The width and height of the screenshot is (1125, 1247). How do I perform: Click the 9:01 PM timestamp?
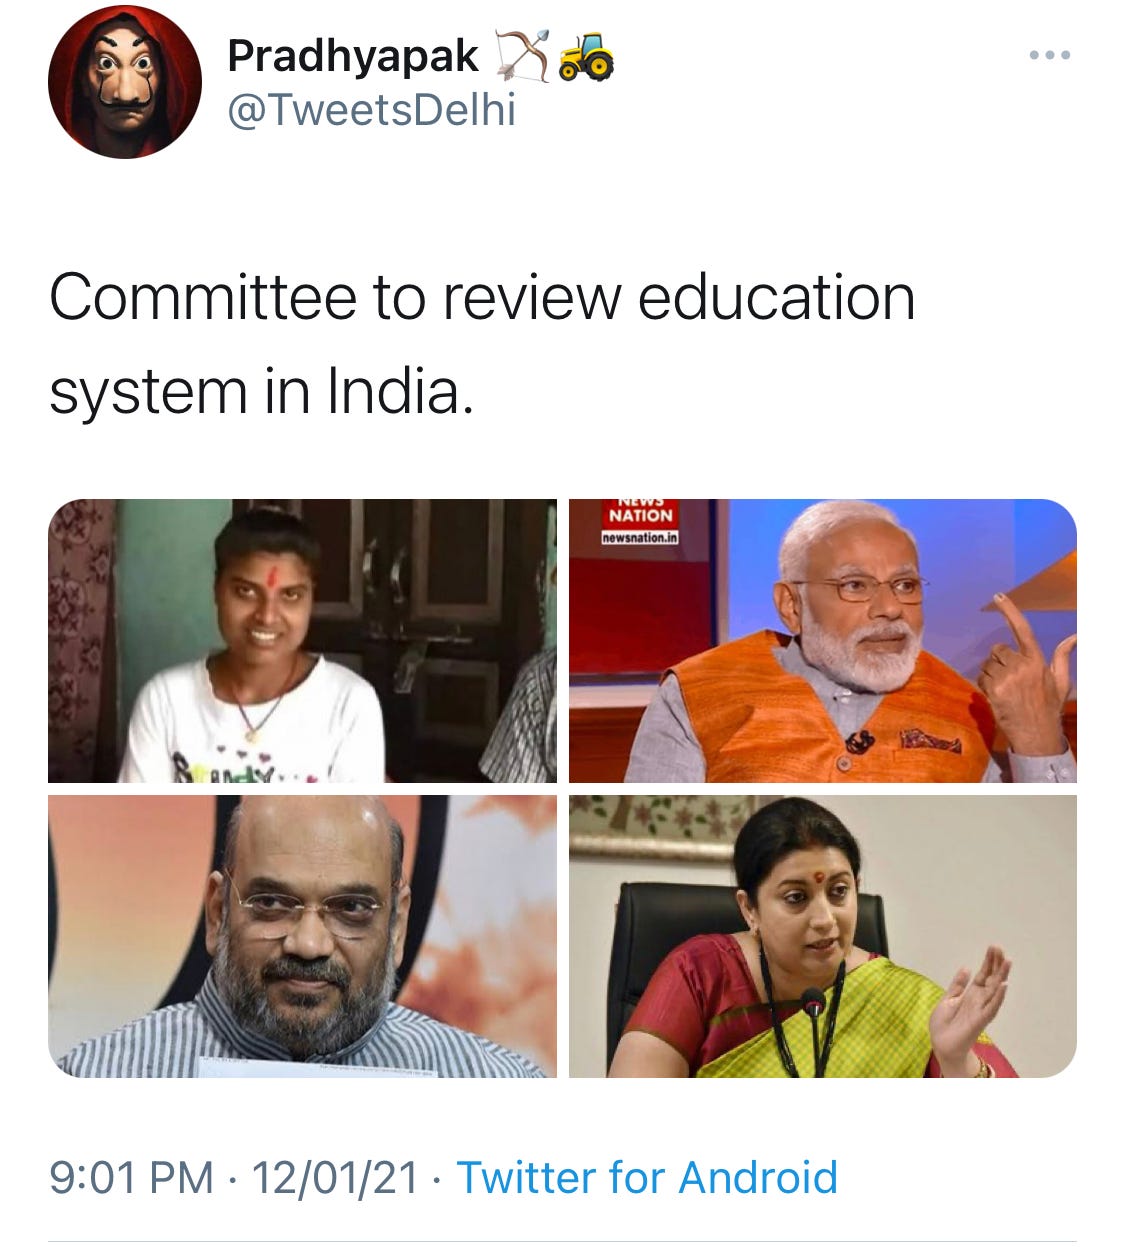pos(131,1177)
